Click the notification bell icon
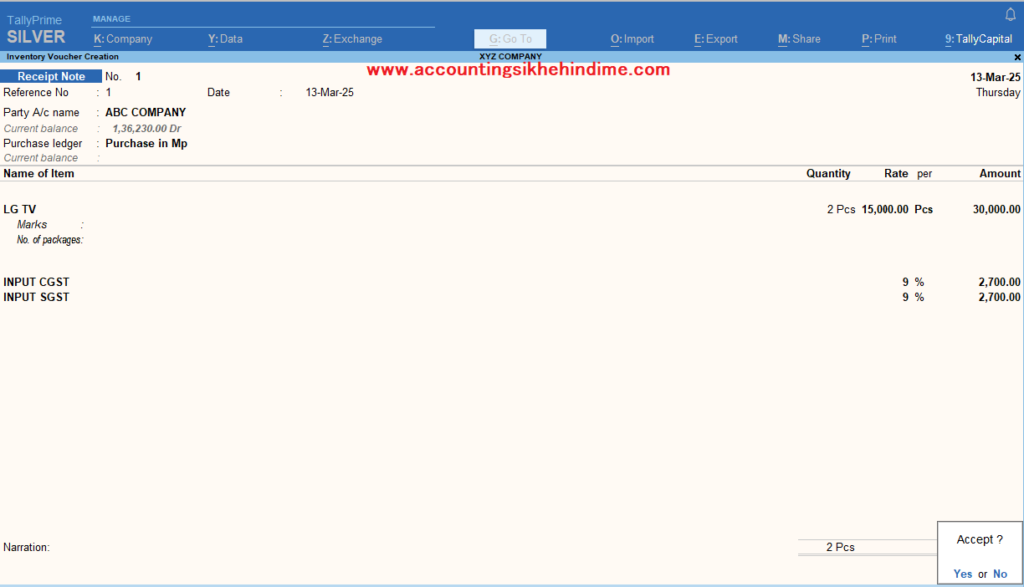Viewport: 1024px width, 587px height. pyautogui.click(x=1010, y=14)
